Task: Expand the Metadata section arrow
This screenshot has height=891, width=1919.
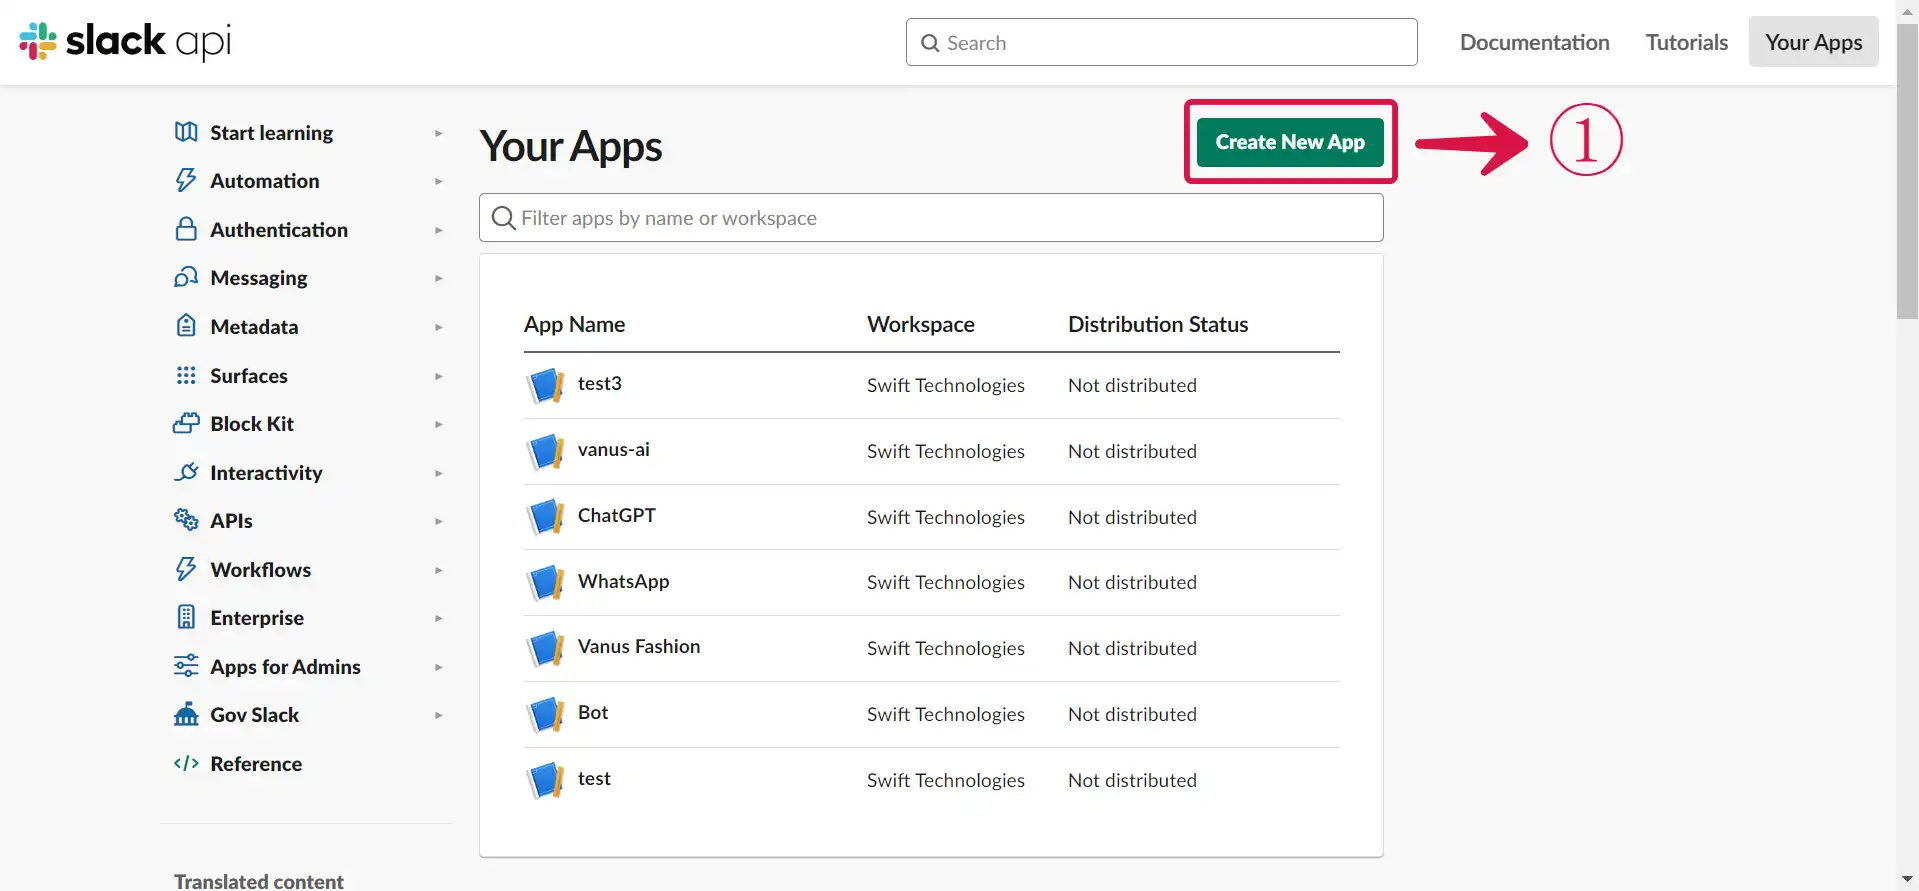Action: click(438, 327)
